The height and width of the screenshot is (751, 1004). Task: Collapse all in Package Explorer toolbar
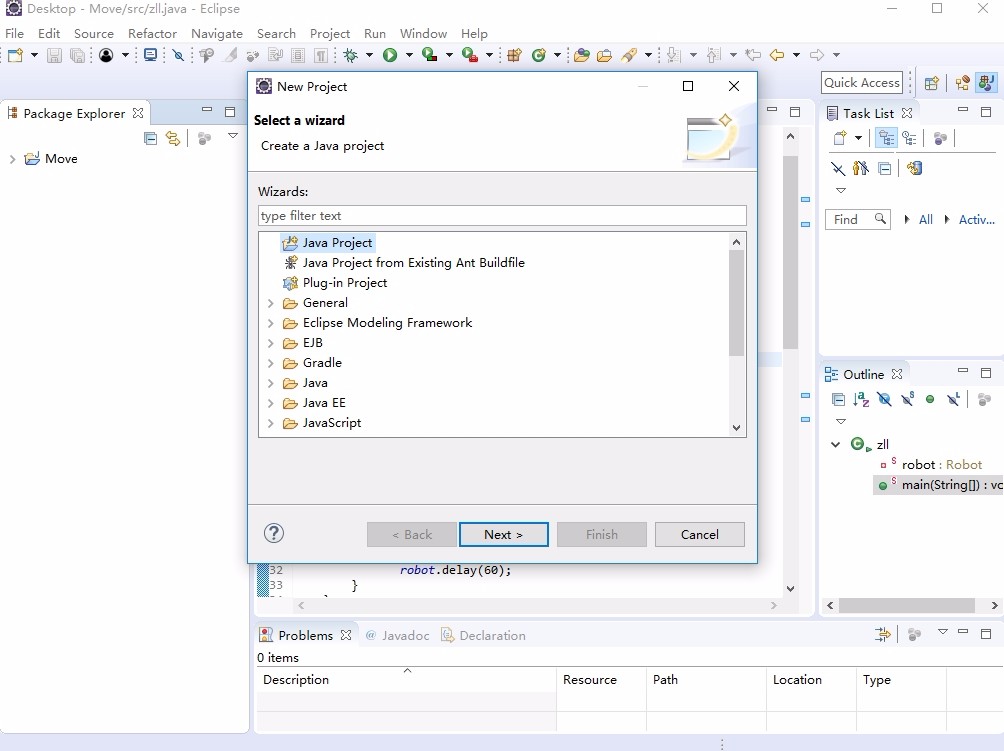coord(150,138)
